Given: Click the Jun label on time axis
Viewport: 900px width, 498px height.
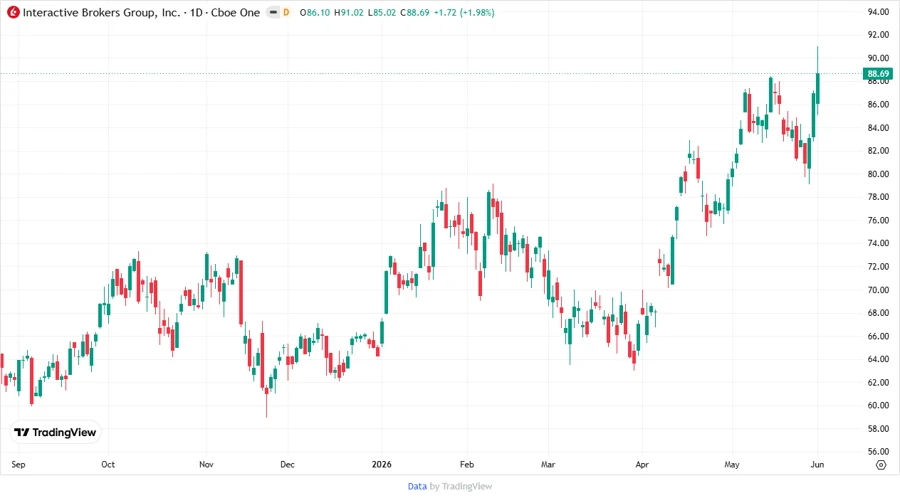Looking at the screenshot, I should point(817,464).
